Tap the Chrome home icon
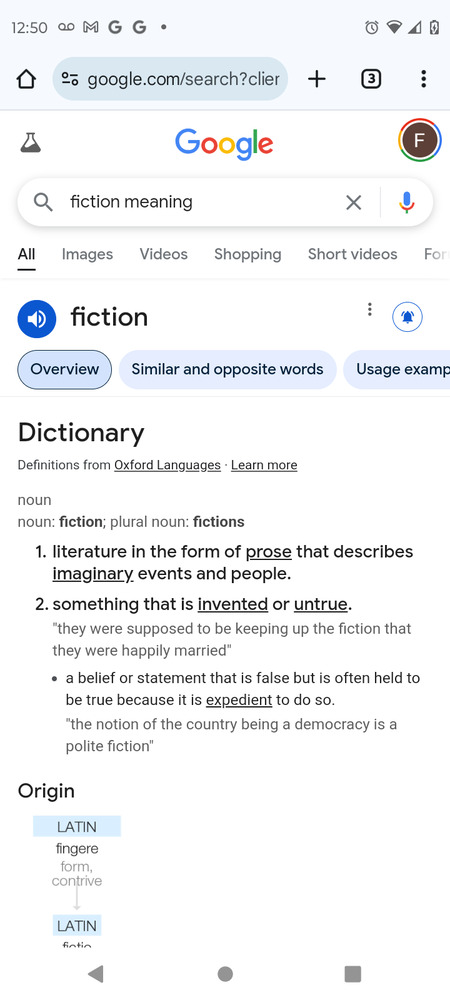The image size is (450, 1000). point(26,79)
